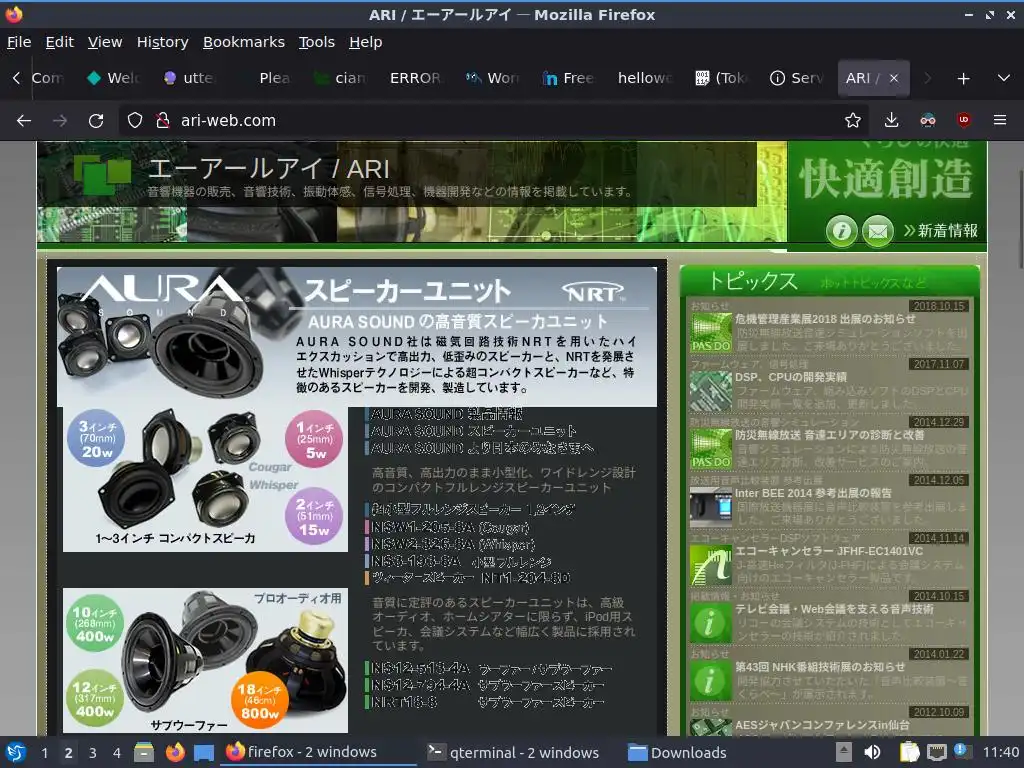Open 新着情報 link in header
Image resolution: width=1024 pixels, height=768 pixels.
pyautogui.click(x=940, y=231)
